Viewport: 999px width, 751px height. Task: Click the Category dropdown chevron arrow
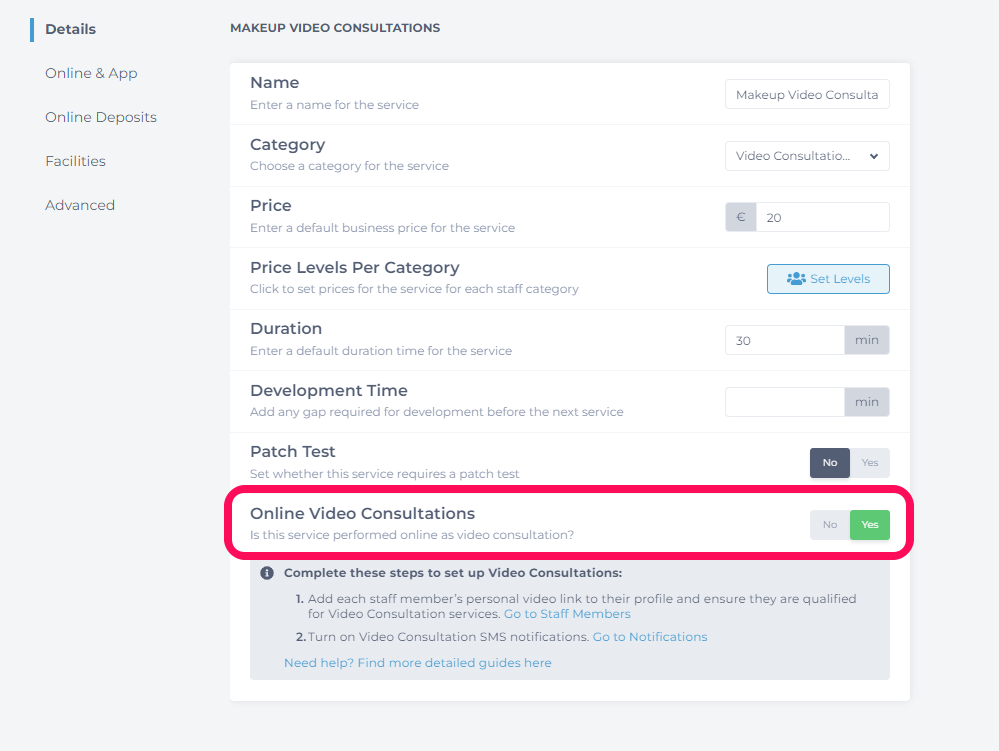[873, 156]
